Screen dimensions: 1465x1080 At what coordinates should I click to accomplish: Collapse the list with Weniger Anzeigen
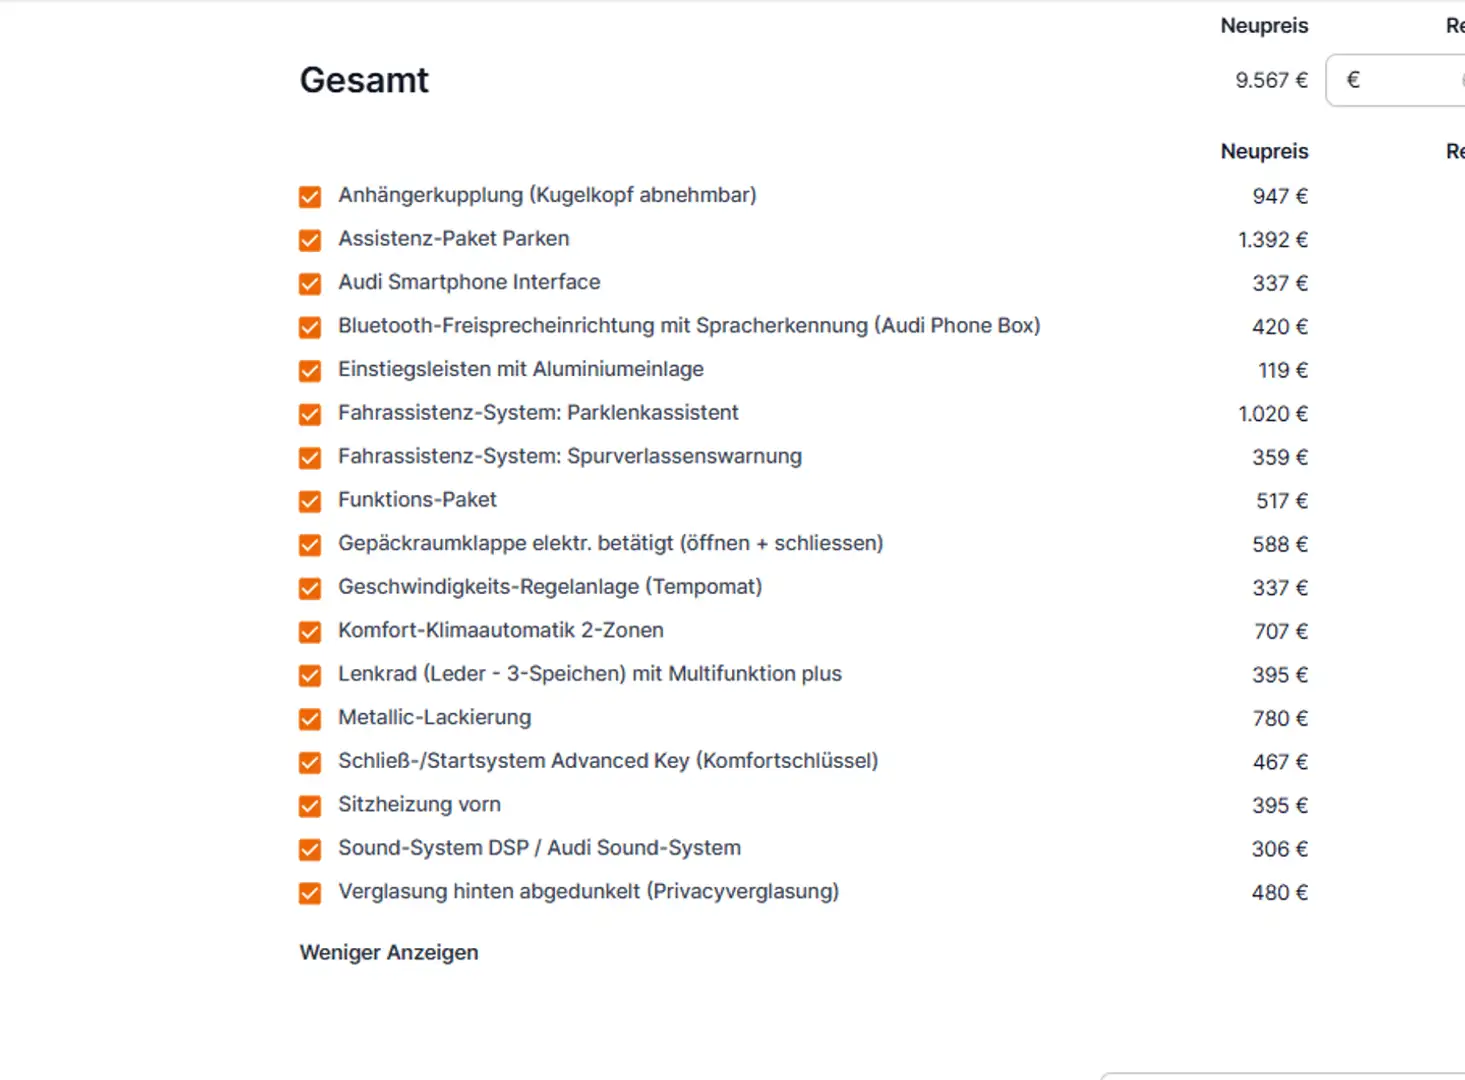click(x=389, y=953)
